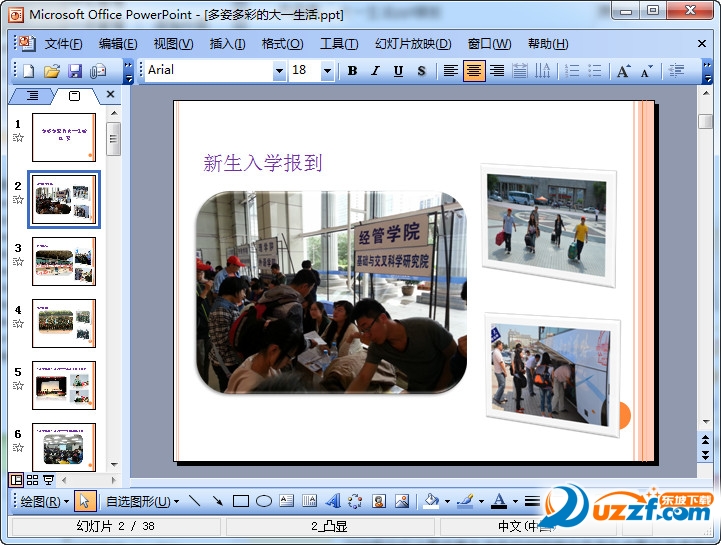Viewport: 721px width, 545px height.
Task: Apply fill color with paint bucket
Action: [x=431, y=501]
